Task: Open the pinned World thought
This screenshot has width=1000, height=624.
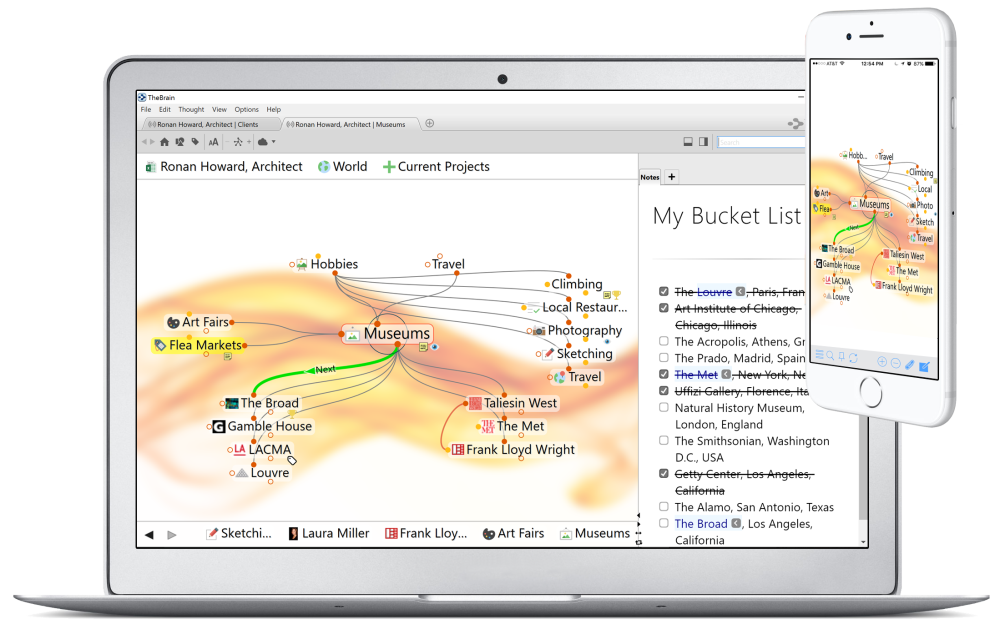Action: (x=342, y=167)
